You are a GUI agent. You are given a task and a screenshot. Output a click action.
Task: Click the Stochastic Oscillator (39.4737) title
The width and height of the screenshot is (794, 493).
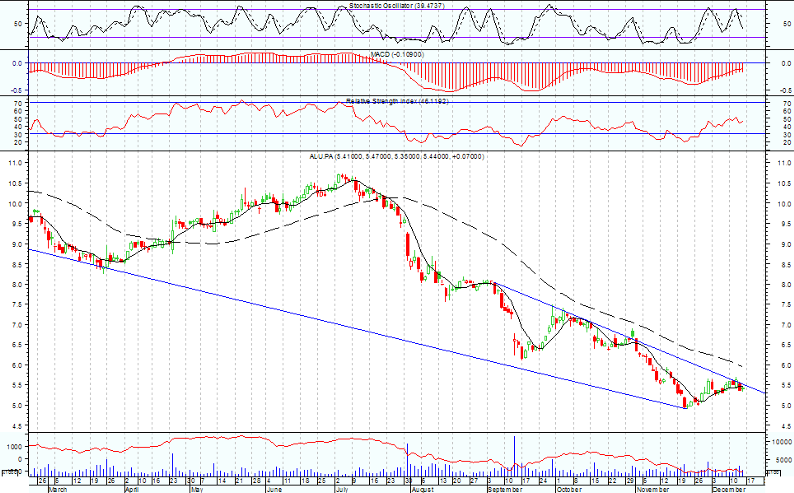click(x=397, y=6)
